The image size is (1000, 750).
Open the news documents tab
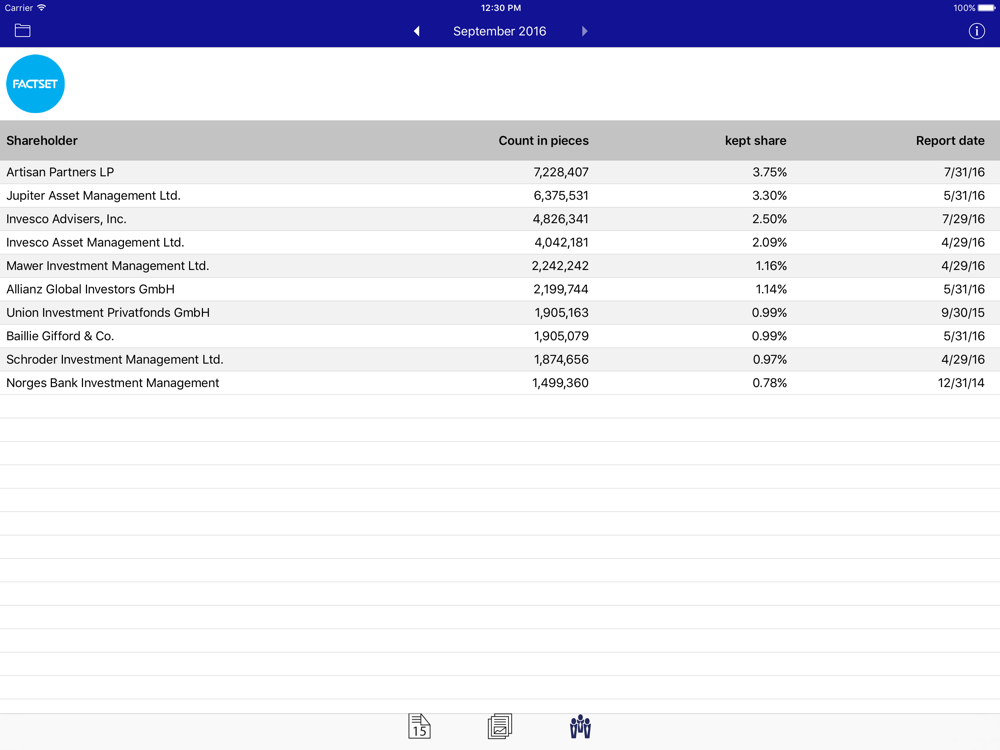point(500,726)
